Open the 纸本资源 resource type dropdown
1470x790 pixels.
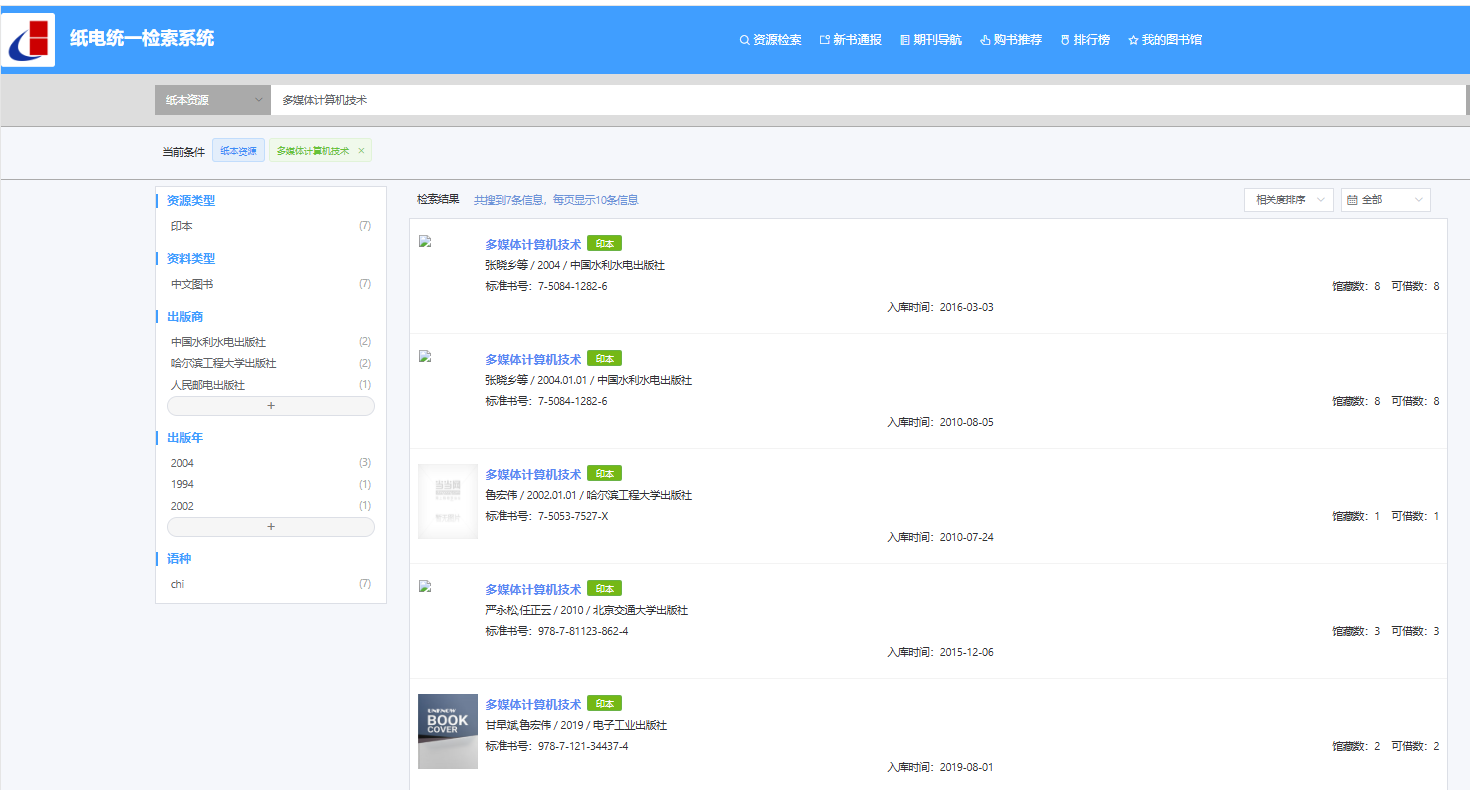click(212, 100)
